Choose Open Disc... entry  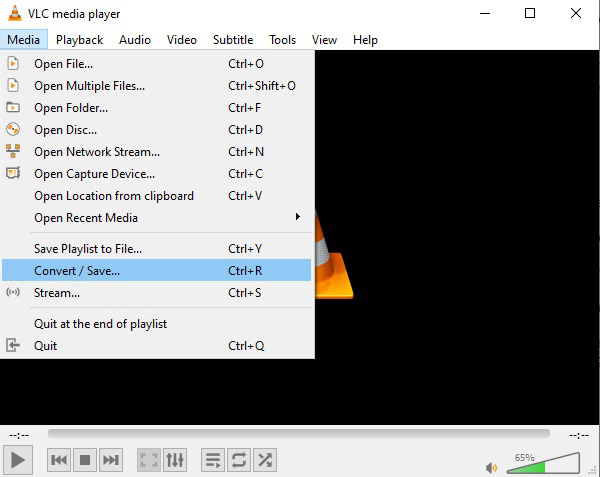156,130
